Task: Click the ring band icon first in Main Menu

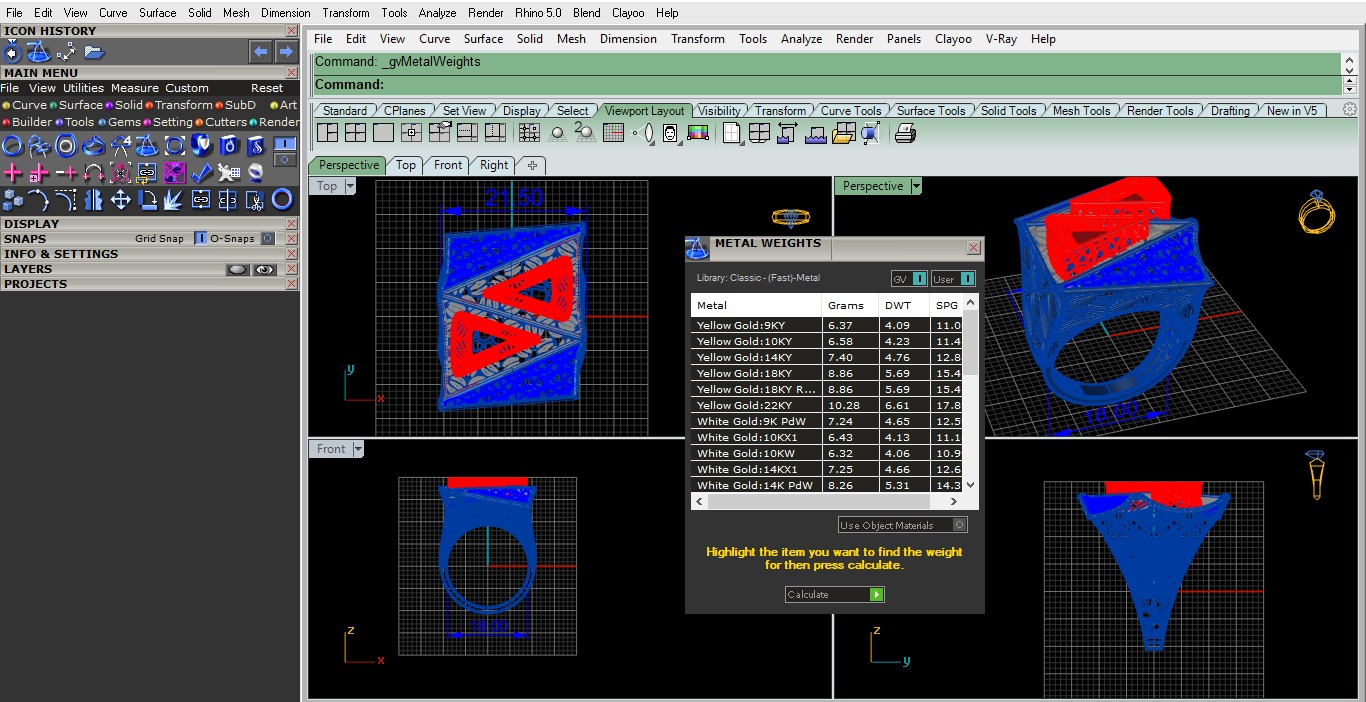Action: [x=11, y=145]
